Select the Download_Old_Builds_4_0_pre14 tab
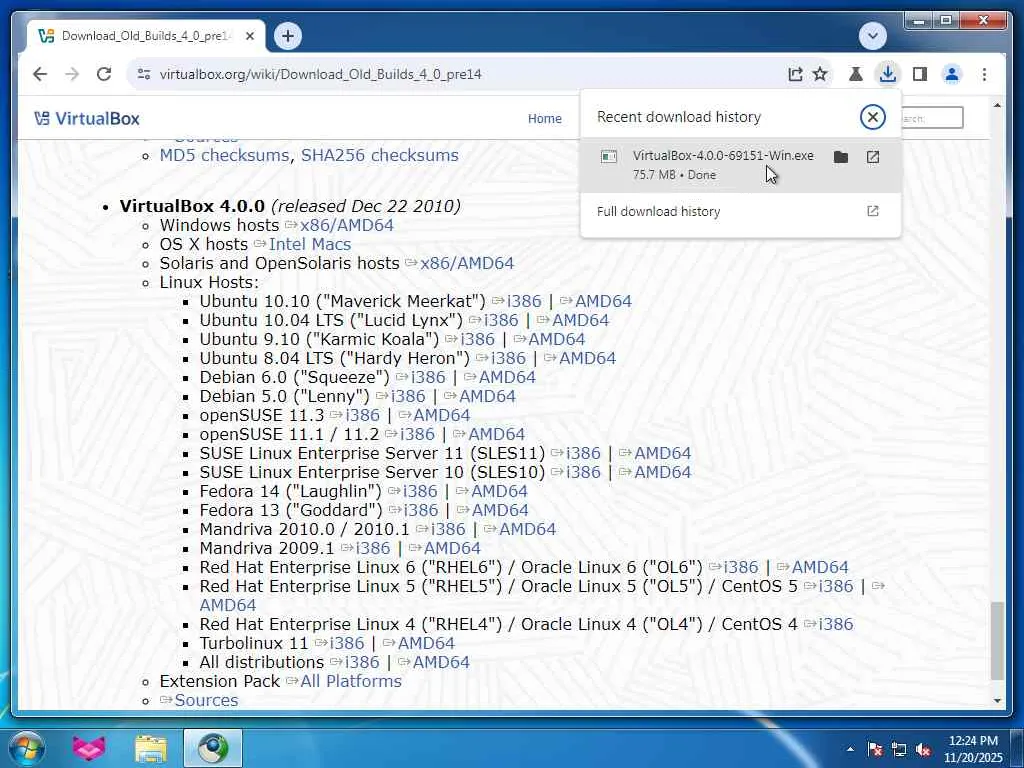 (146, 36)
